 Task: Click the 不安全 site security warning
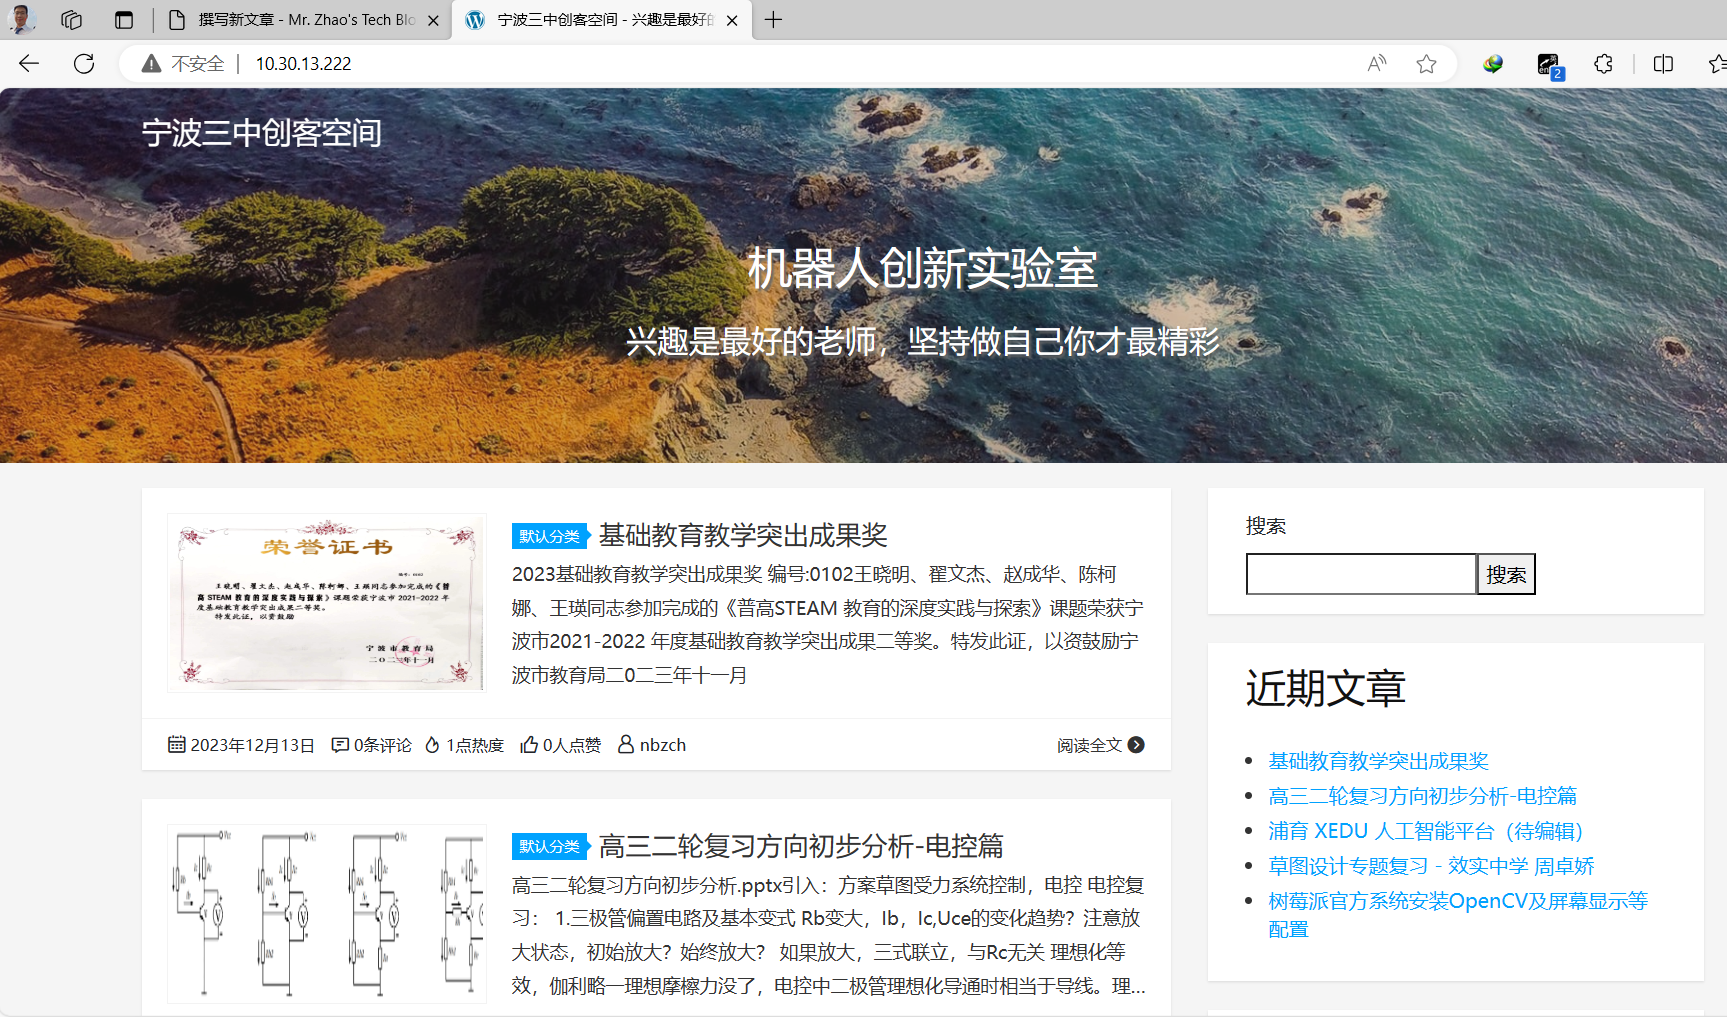pos(184,64)
